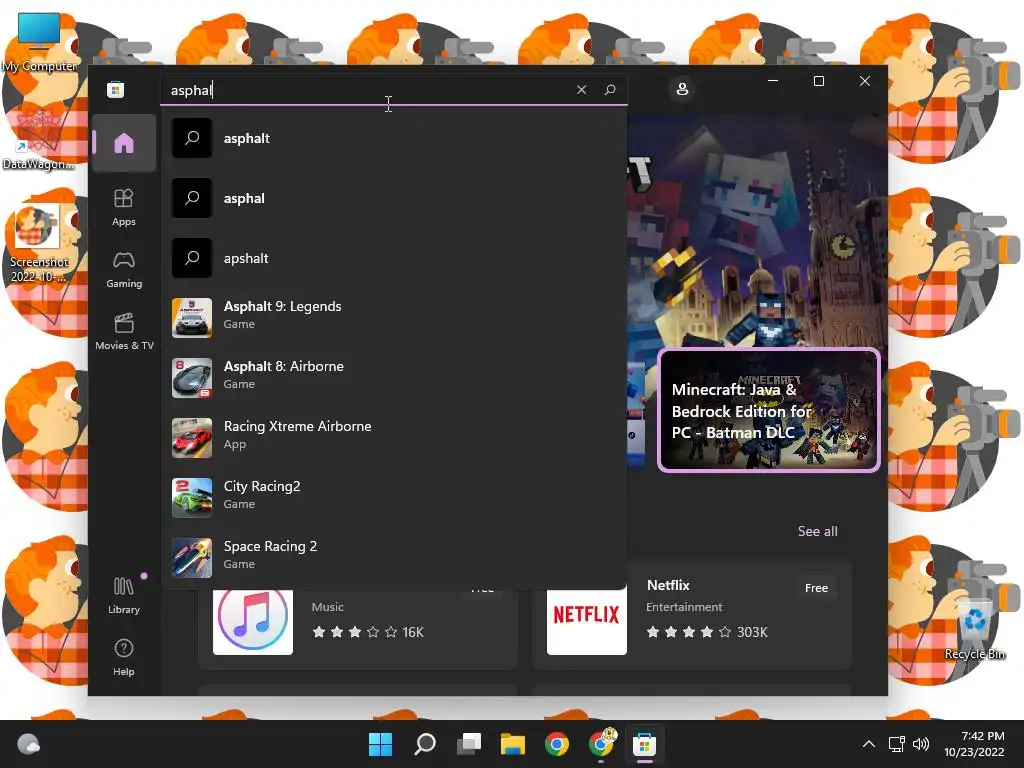This screenshot has height=768, width=1024.
Task: Open Minecraft Batman DLC featured card
Action: [x=769, y=410]
